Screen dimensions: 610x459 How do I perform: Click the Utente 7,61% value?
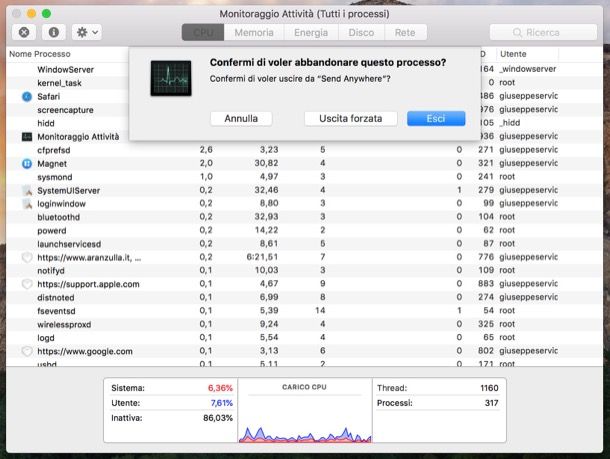point(221,403)
